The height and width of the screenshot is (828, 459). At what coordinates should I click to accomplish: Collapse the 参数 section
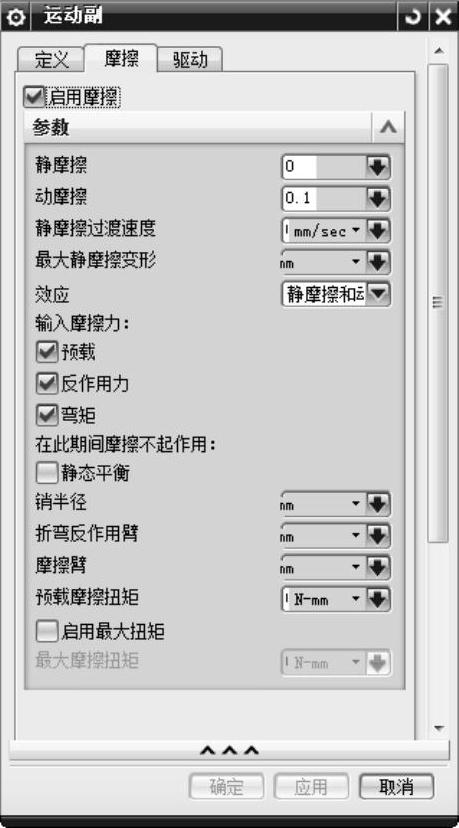pos(388,128)
